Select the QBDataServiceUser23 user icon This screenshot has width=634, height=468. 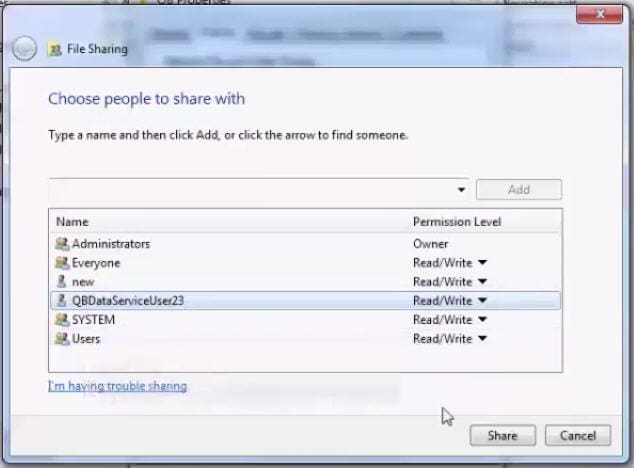tap(61, 301)
